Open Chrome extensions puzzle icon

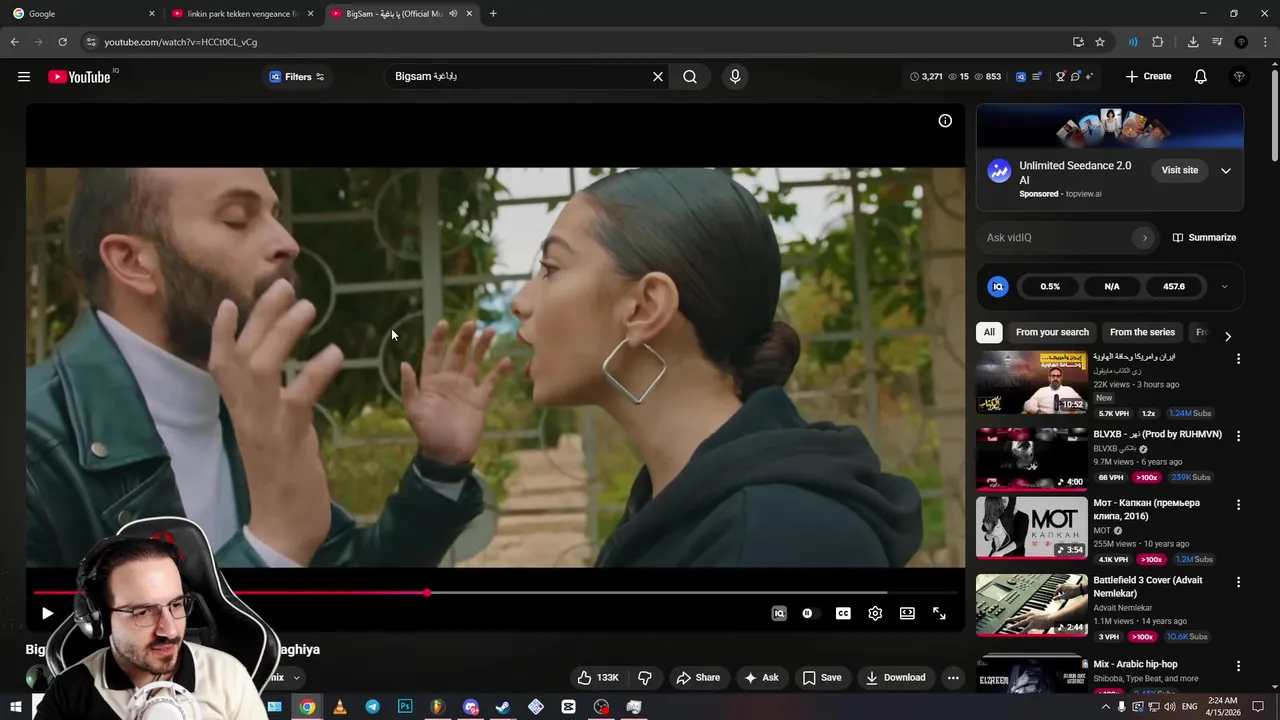[x=1158, y=42]
